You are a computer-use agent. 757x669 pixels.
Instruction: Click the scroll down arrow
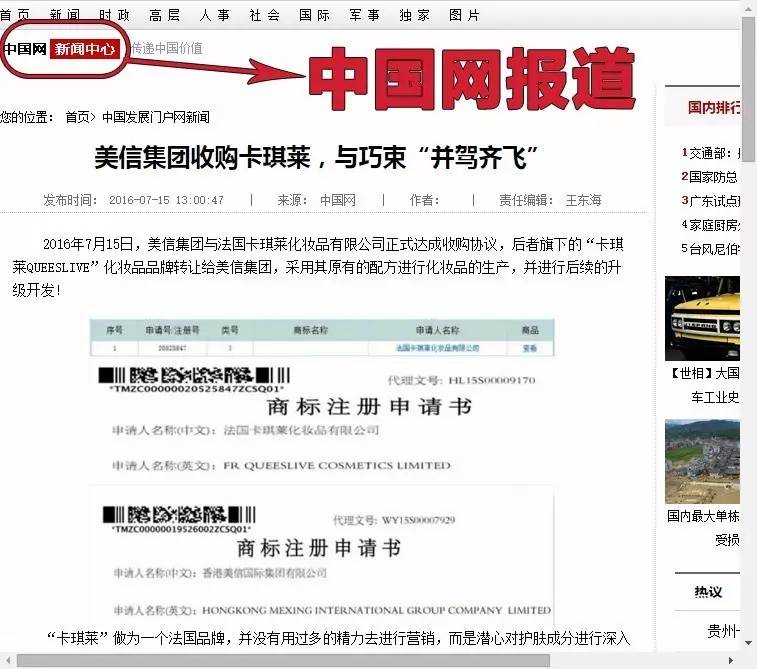pos(749,643)
